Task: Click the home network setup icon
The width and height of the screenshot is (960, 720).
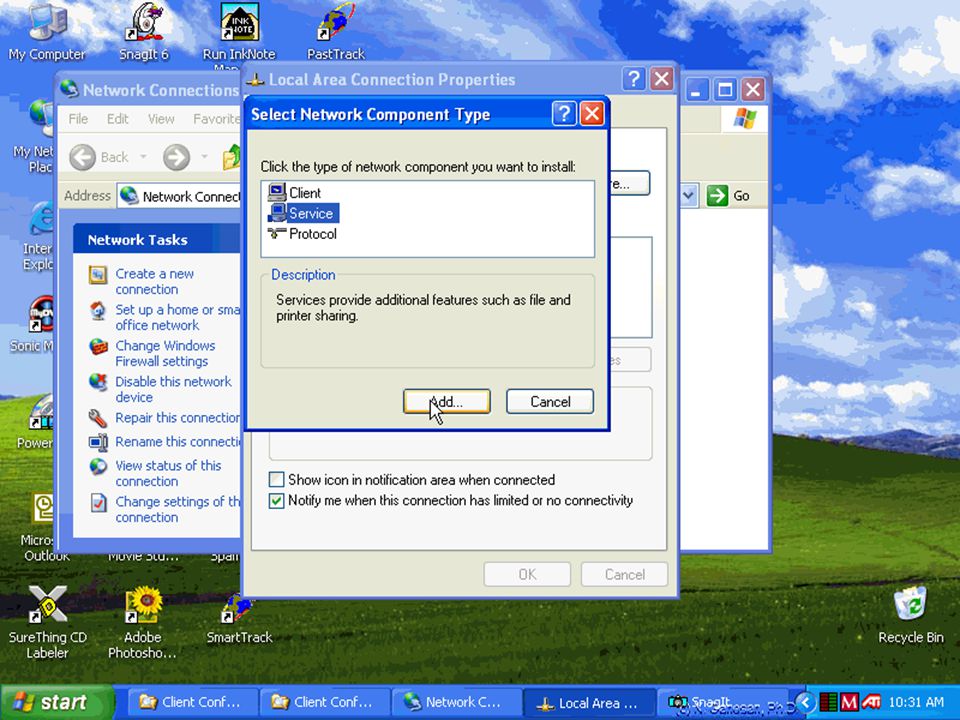Action: 98,311
